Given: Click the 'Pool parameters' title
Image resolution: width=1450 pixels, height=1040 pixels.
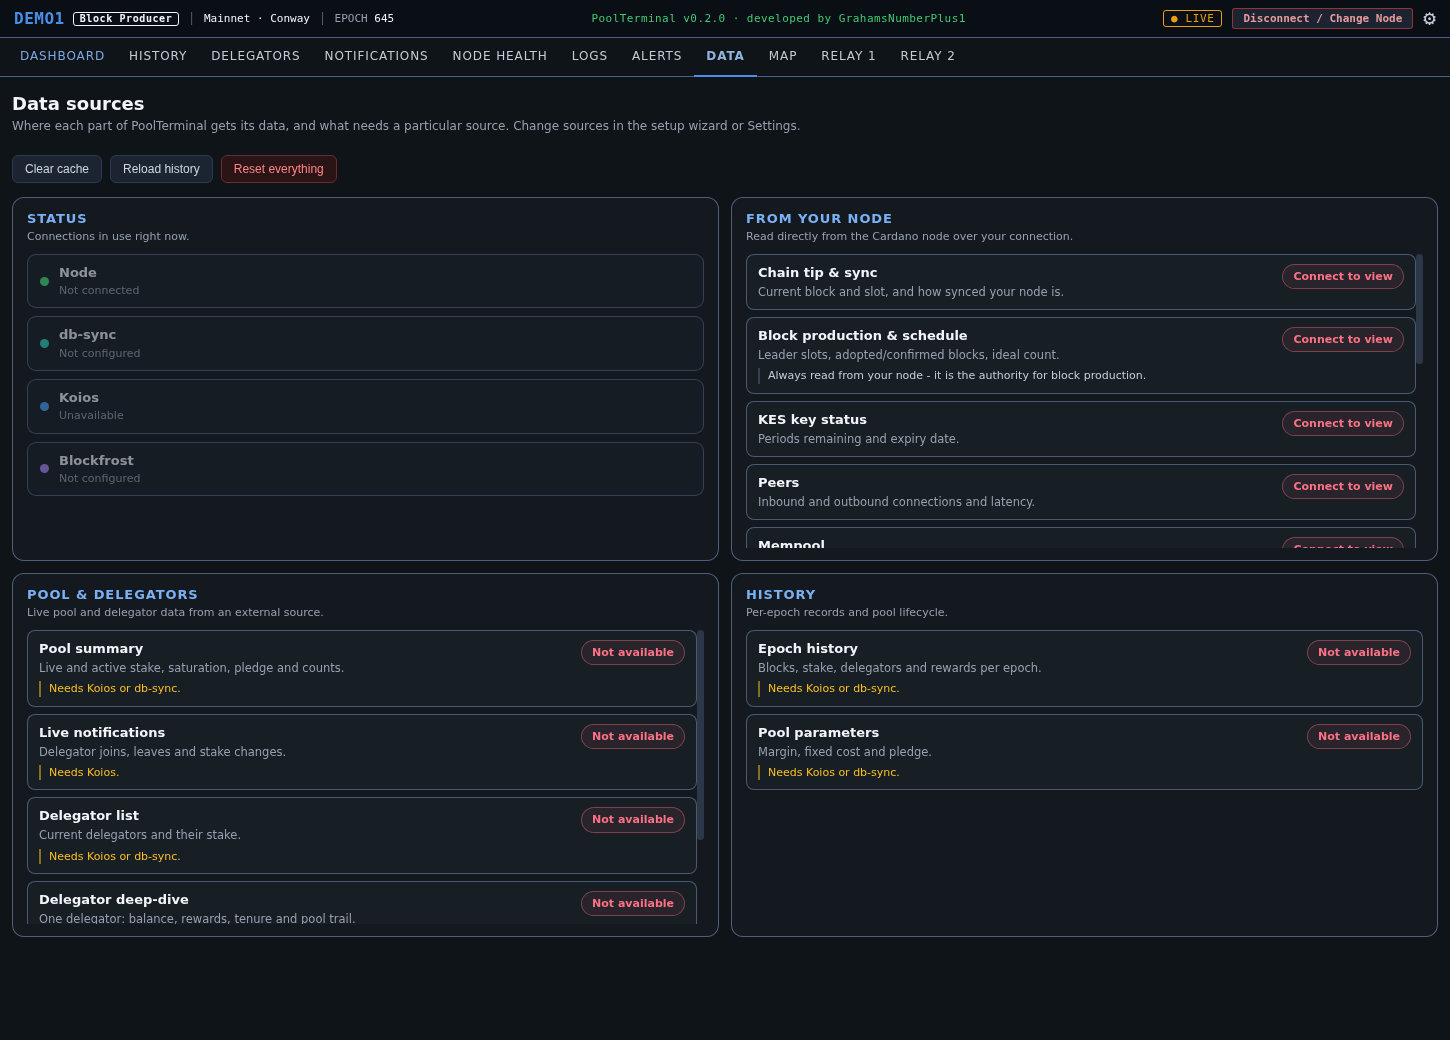Looking at the screenshot, I should coord(819,733).
